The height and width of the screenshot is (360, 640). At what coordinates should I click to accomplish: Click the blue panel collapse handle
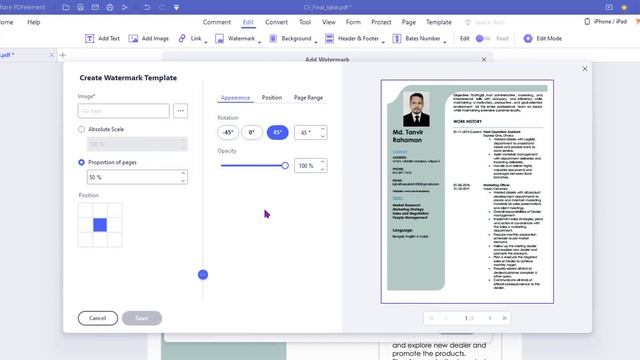pyautogui.click(x=203, y=275)
